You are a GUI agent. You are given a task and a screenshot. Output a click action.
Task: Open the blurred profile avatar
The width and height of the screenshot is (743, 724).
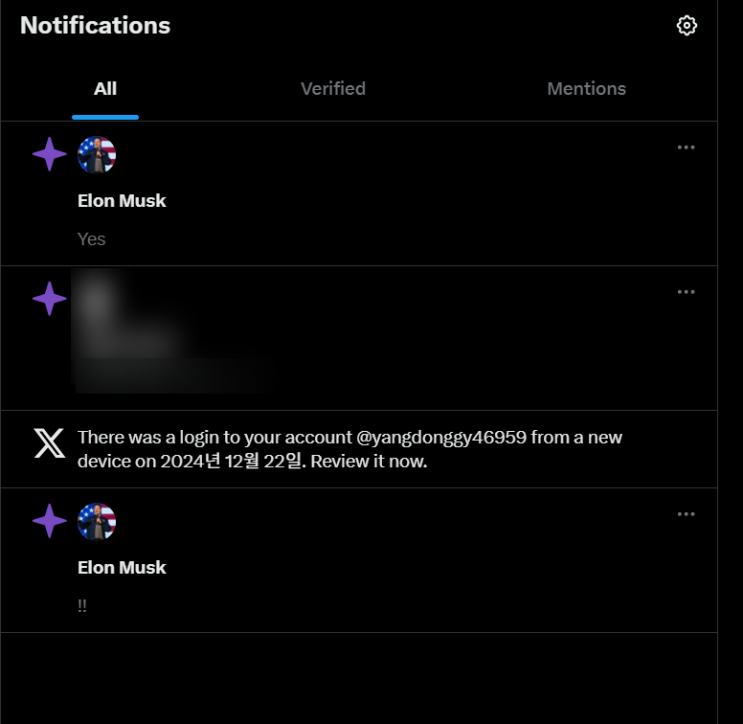point(97,300)
